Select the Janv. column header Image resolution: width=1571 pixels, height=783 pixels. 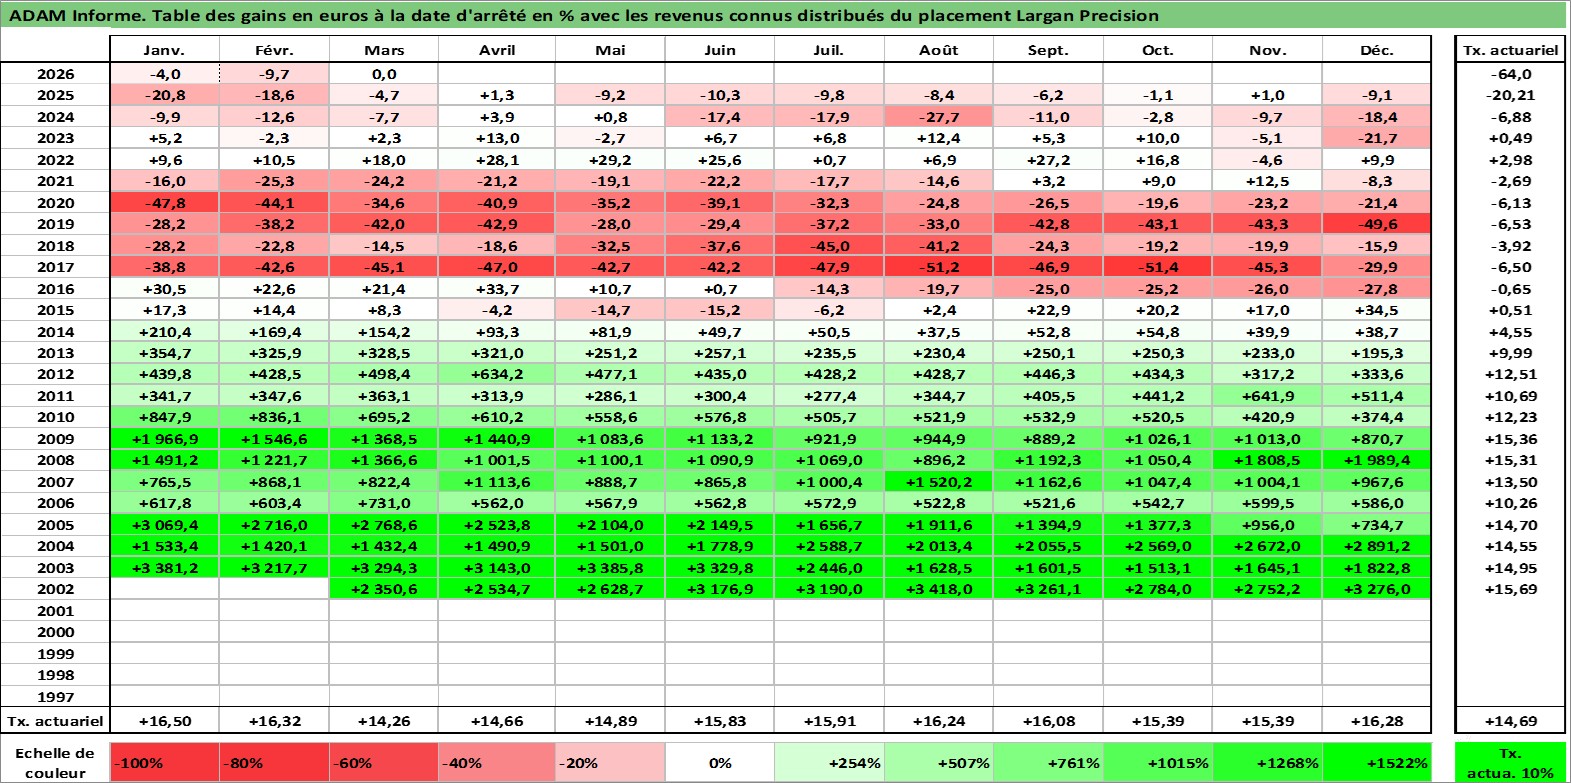[164, 50]
